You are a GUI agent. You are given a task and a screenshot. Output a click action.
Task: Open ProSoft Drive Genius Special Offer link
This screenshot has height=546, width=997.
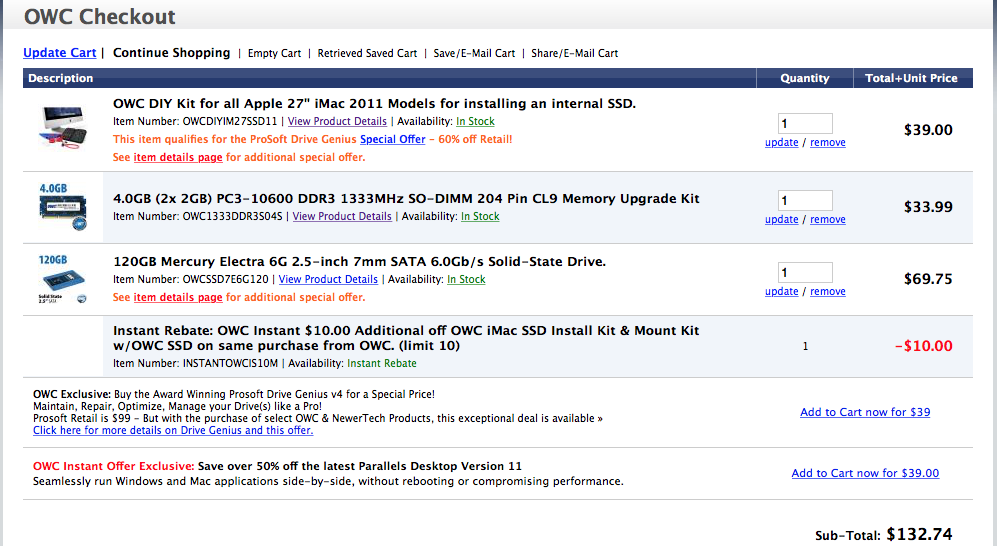point(392,139)
